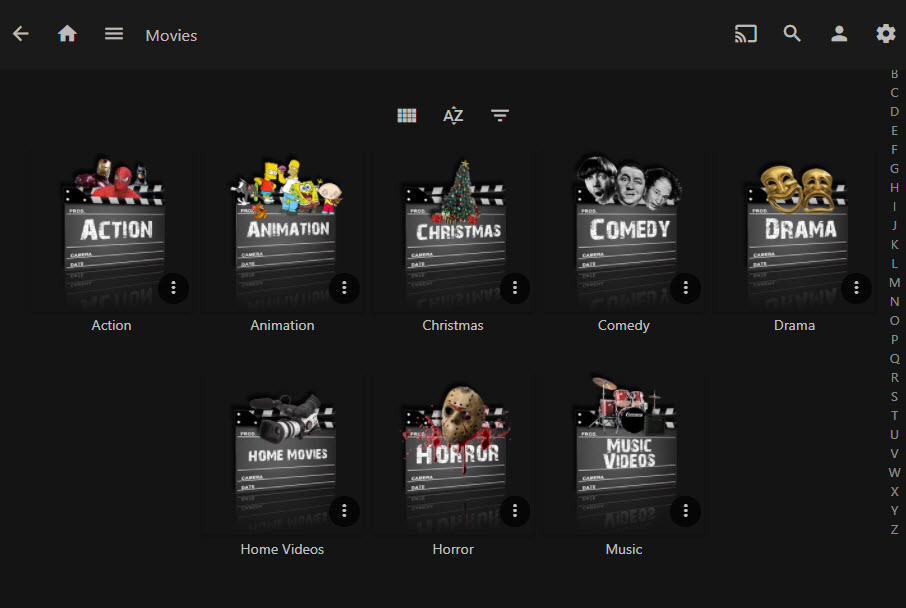Open the Home screen icon
Screen dimensions: 906x608
pyautogui.click(x=67, y=34)
